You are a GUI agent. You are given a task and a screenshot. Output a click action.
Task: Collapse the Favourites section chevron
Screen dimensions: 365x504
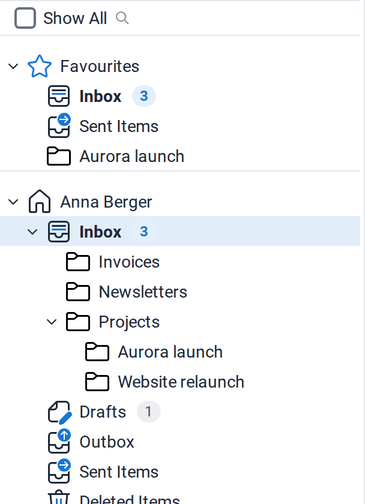[13, 66]
